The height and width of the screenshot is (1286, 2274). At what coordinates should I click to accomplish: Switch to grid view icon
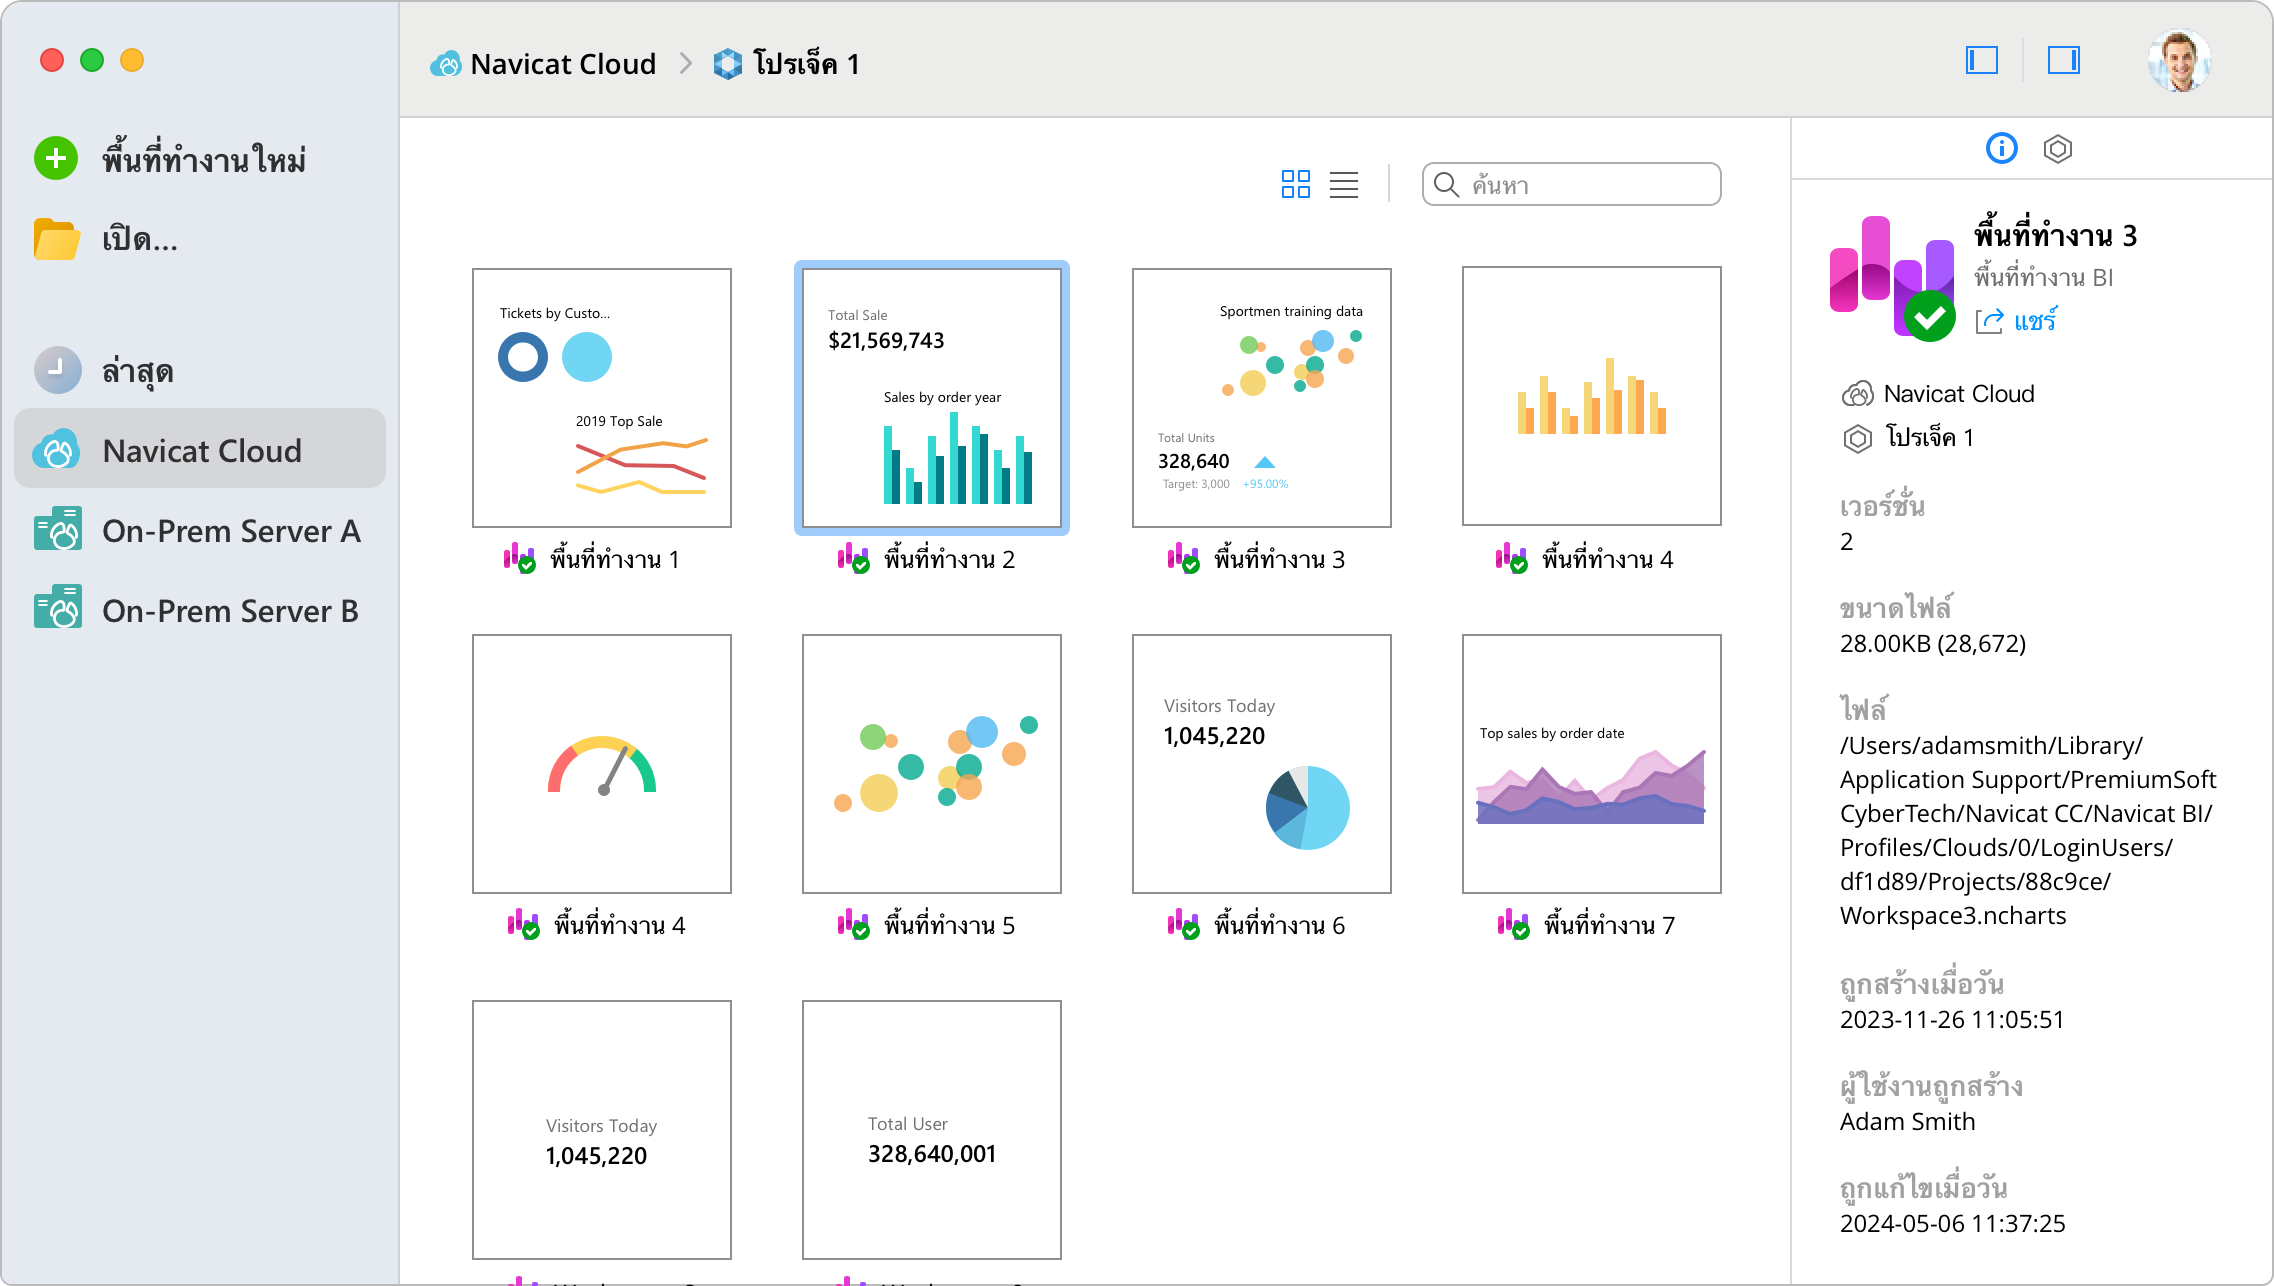(x=1295, y=184)
